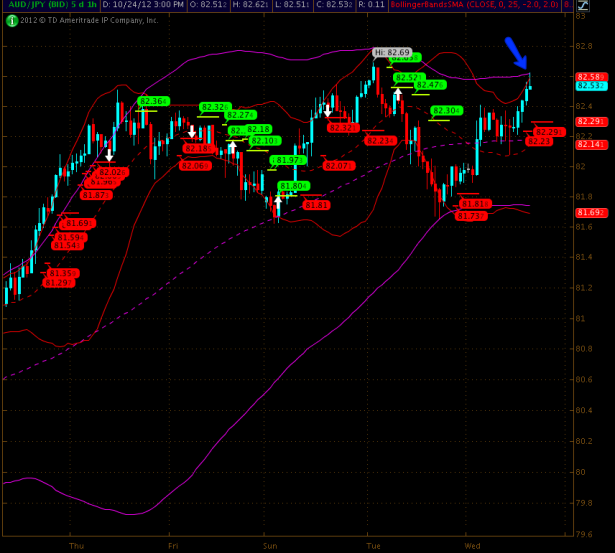Click the Tue date on time axis
This screenshot has width=615, height=553.
click(x=373, y=546)
